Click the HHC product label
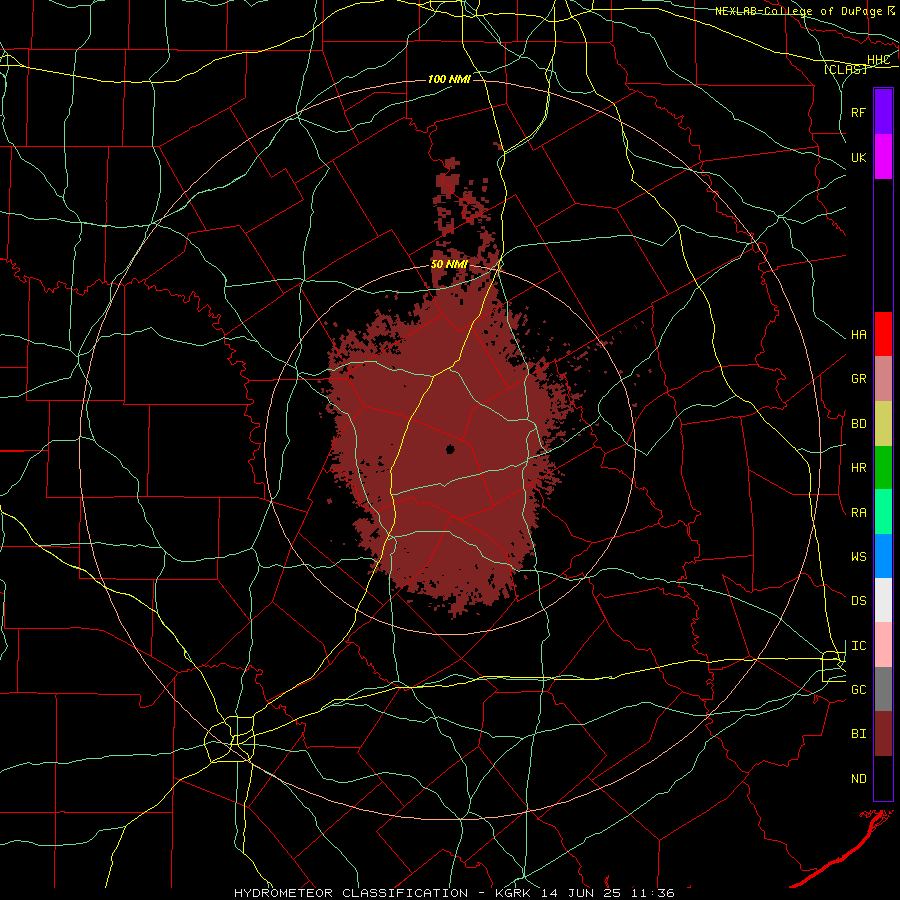Screen dimensions: 900x900 coord(879,60)
